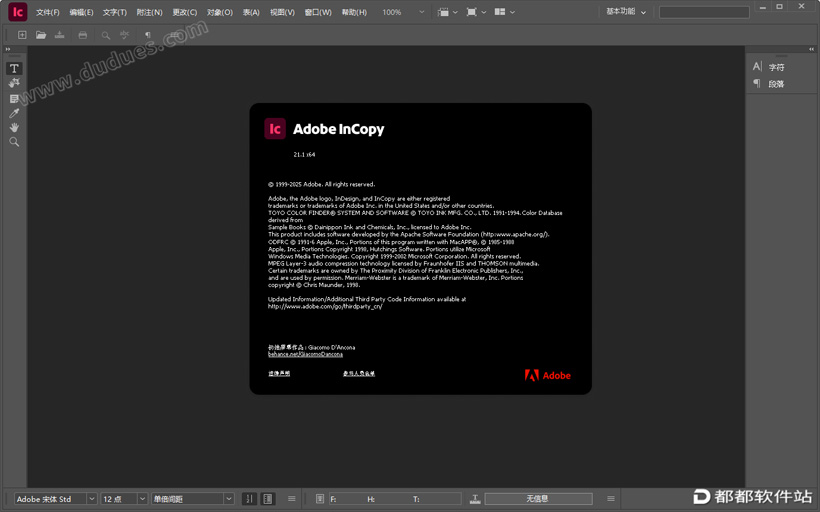This screenshot has height=512, width=820.
Task: Collapse the right panel dock arrows
Action: tap(811, 49)
